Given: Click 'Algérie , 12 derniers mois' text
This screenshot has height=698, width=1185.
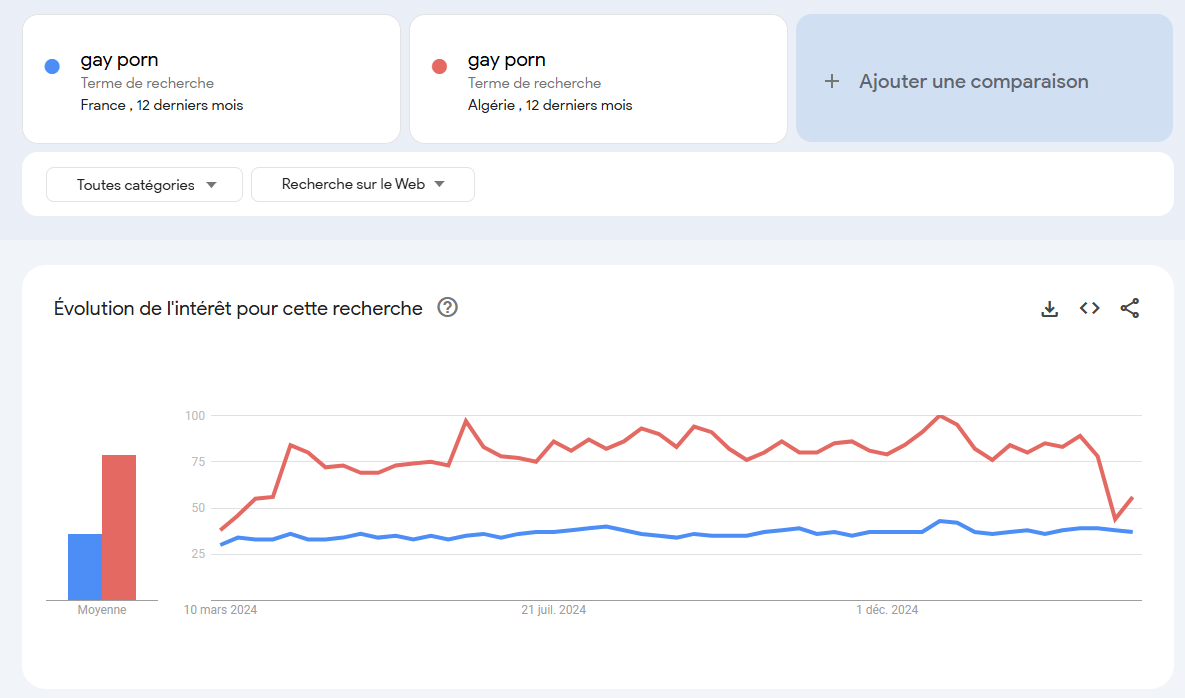Looking at the screenshot, I should point(549,105).
